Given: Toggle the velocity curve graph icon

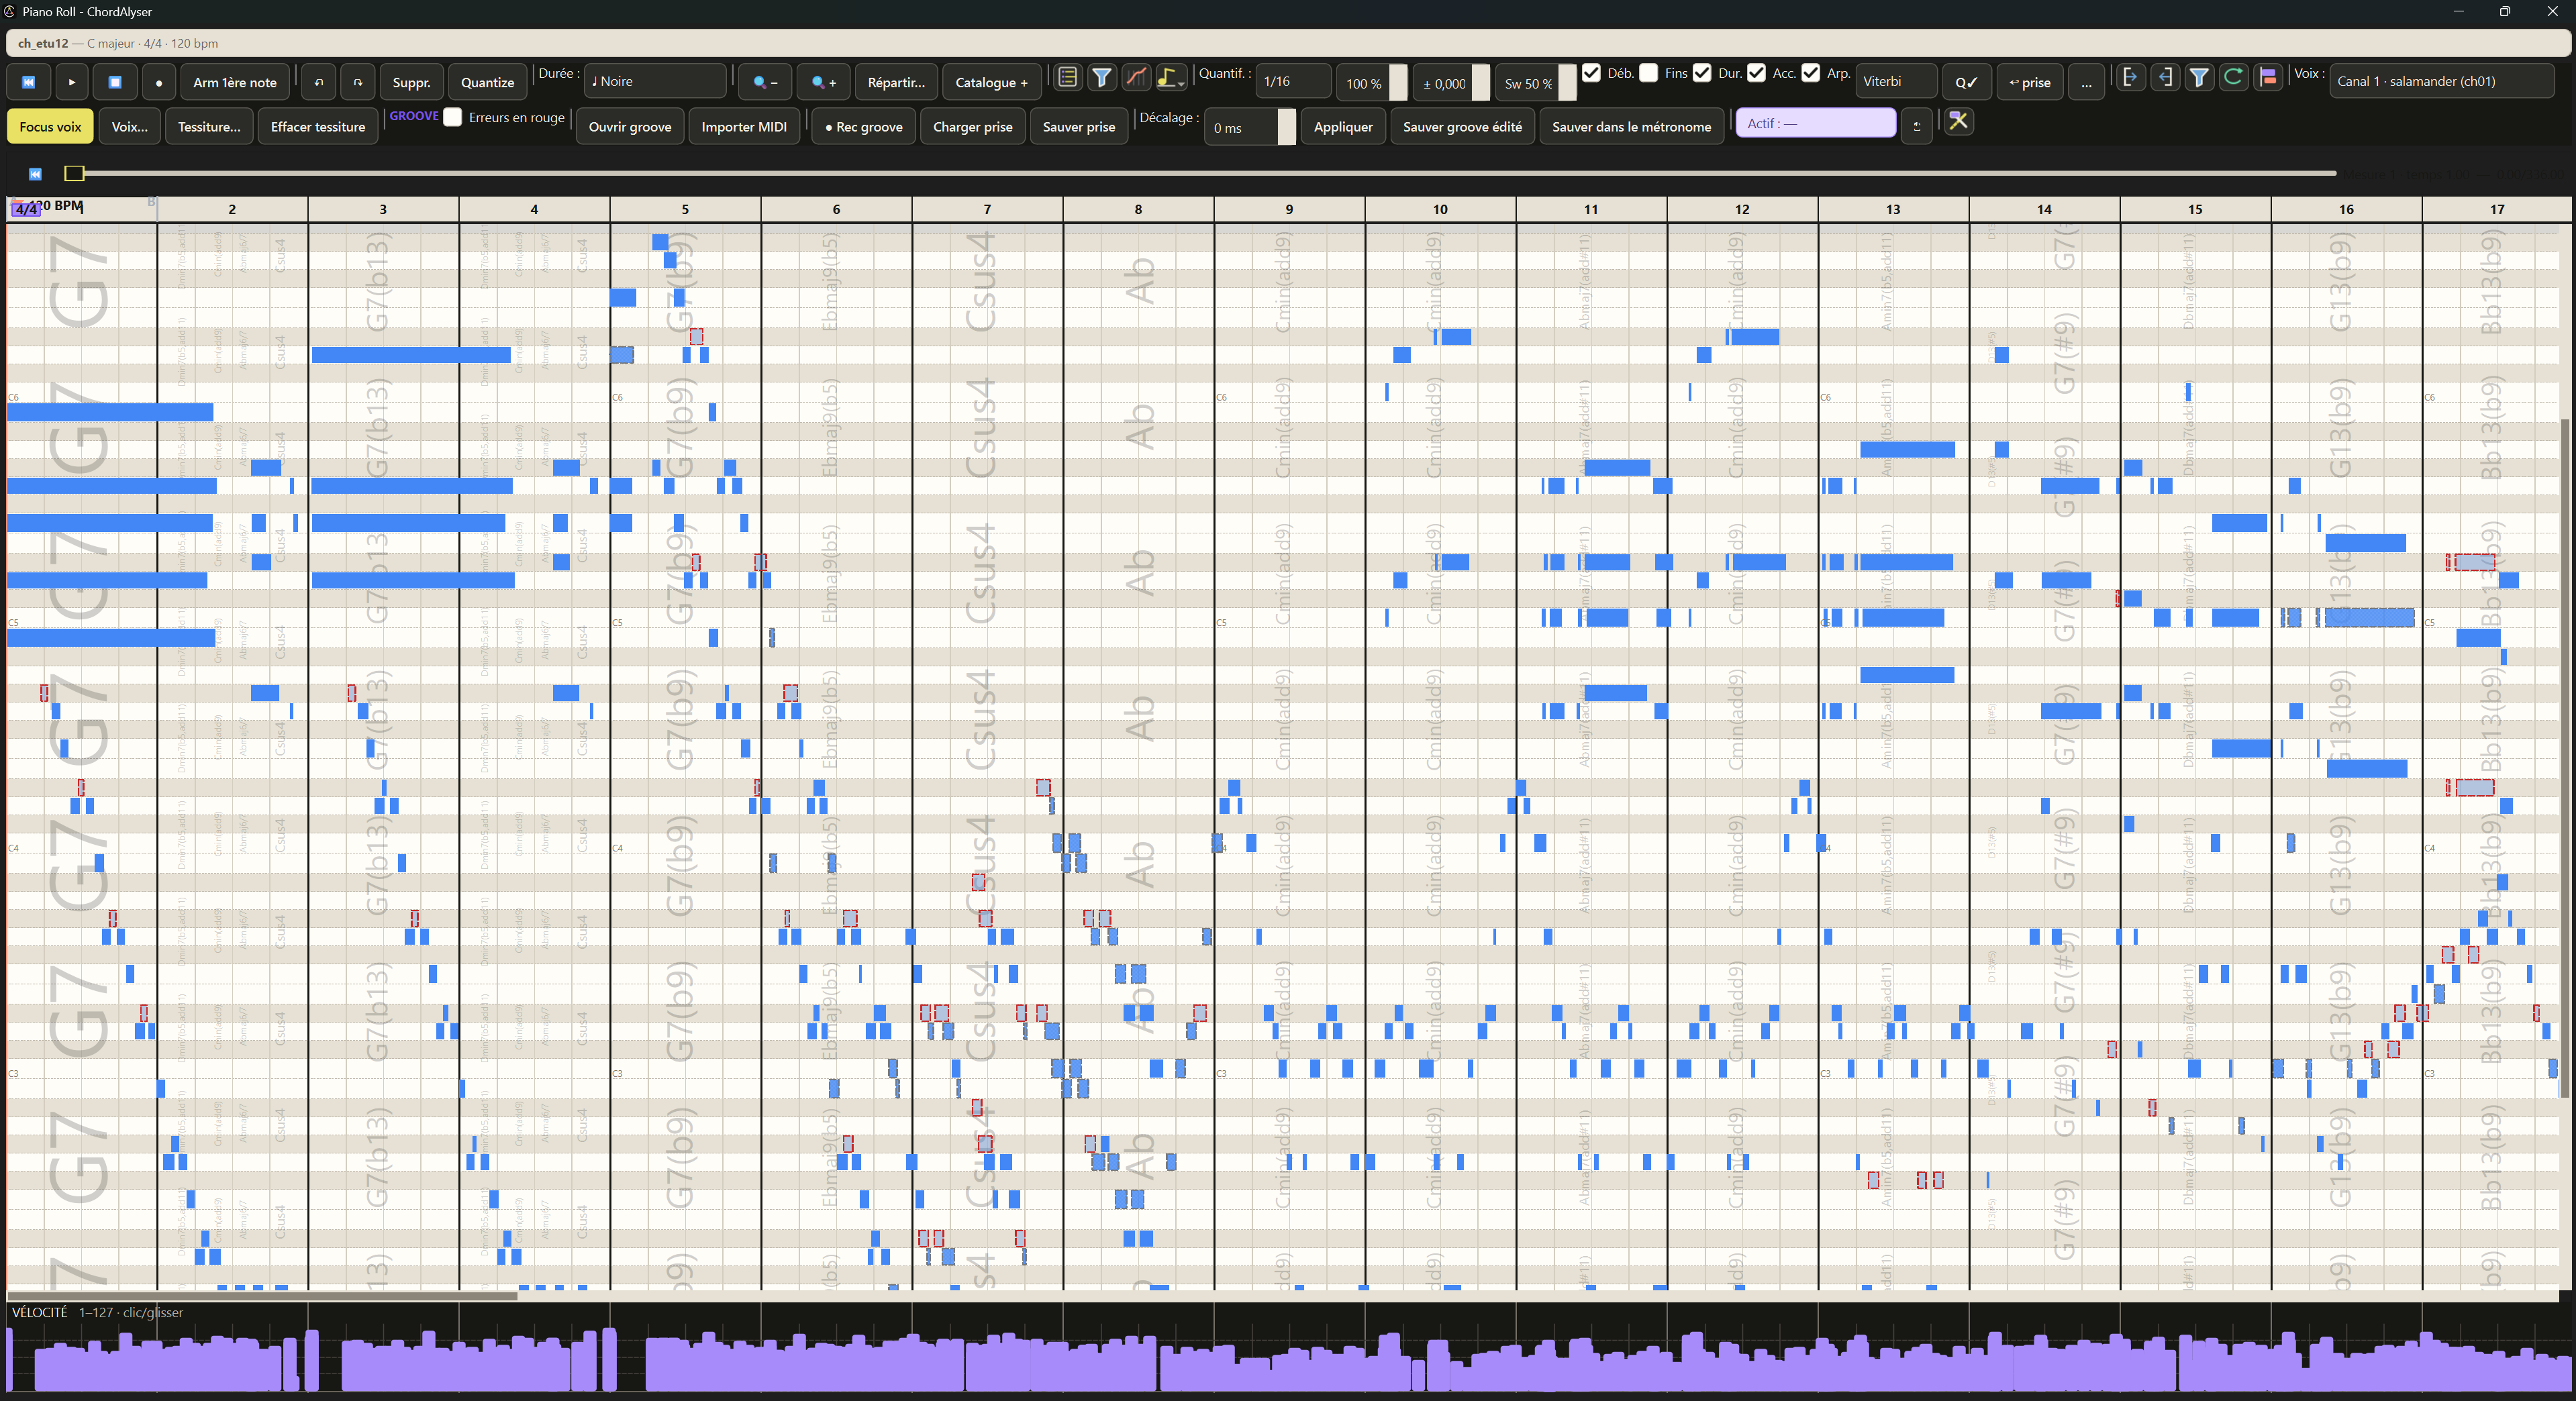Looking at the screenshot, I should 1136,77.
